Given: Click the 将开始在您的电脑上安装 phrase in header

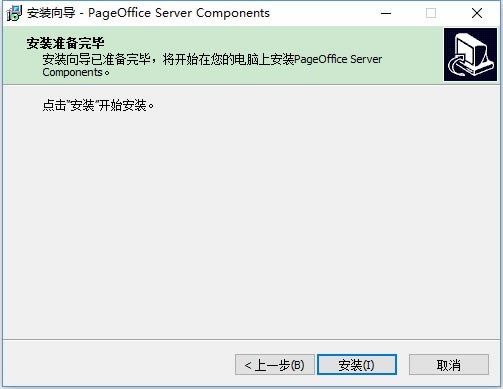Looking at the screenshot, I should [228, 59].
